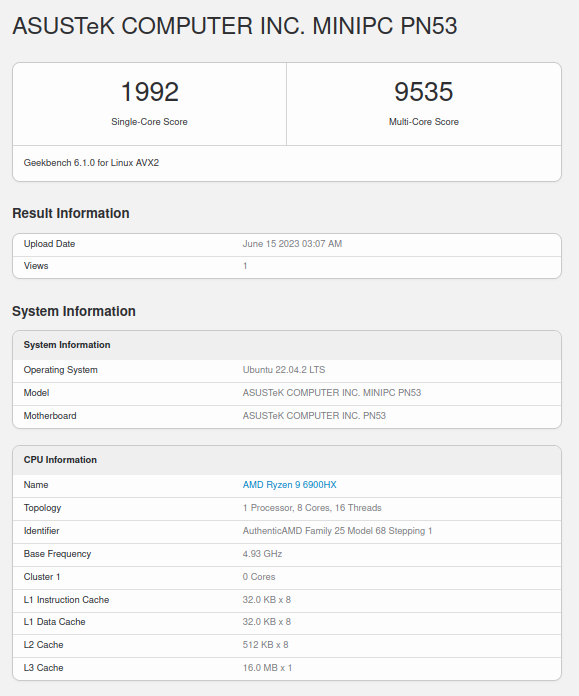Viewport: 579px width, 696px height.
Task: Click the L3 Cache label
Action: pyautogui.click(x=44, y=668)
